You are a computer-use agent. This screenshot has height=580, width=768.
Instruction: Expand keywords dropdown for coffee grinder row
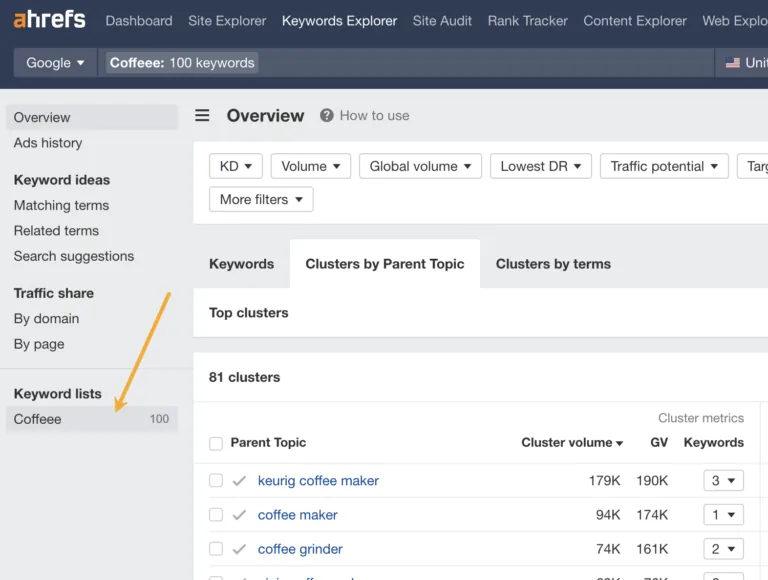click(x=723, y=549)
